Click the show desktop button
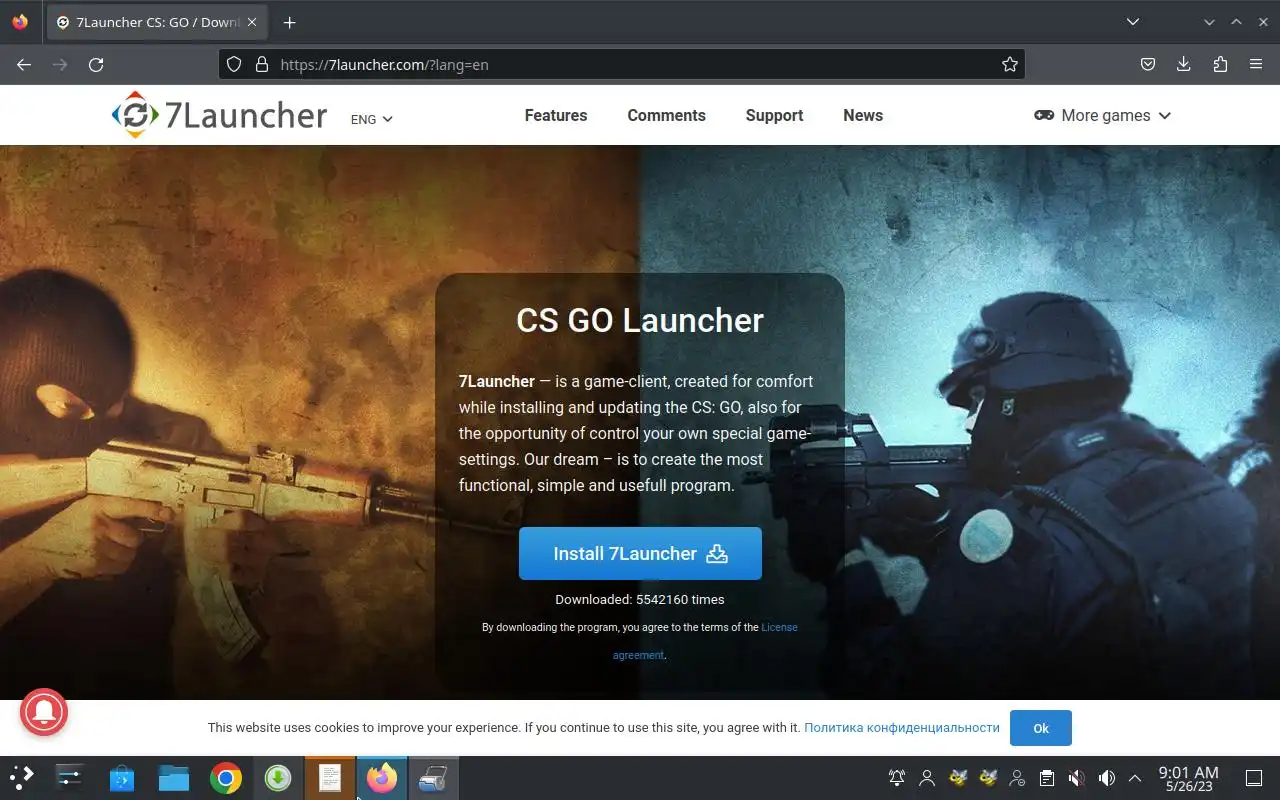 coord(1253,778)
